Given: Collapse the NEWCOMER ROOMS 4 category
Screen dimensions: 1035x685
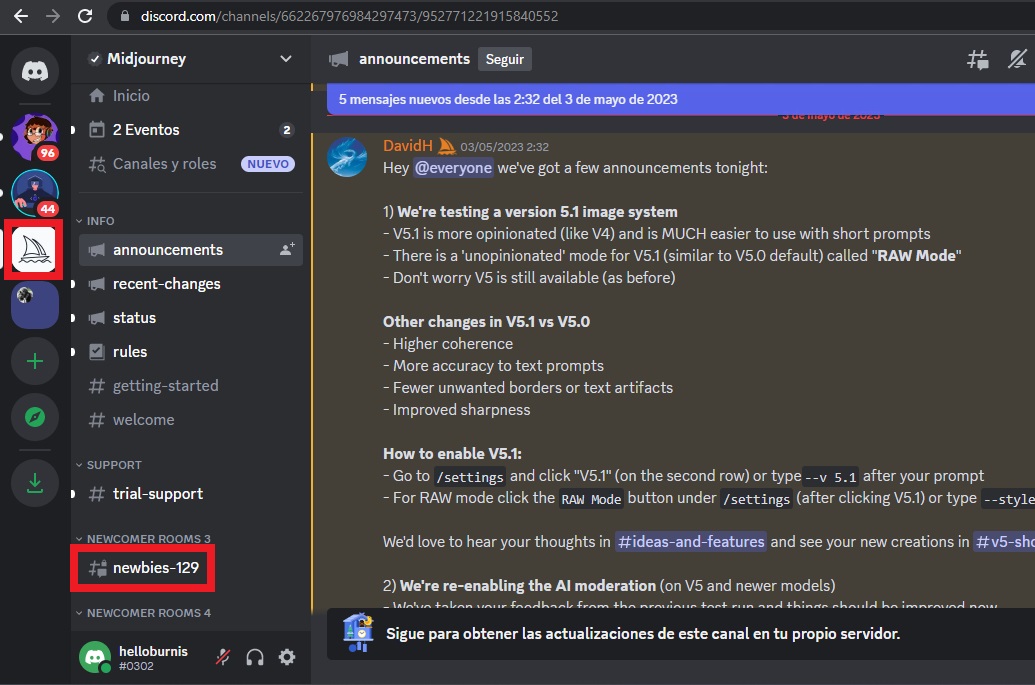Looking at the screenshot, I should click(143, 613).
